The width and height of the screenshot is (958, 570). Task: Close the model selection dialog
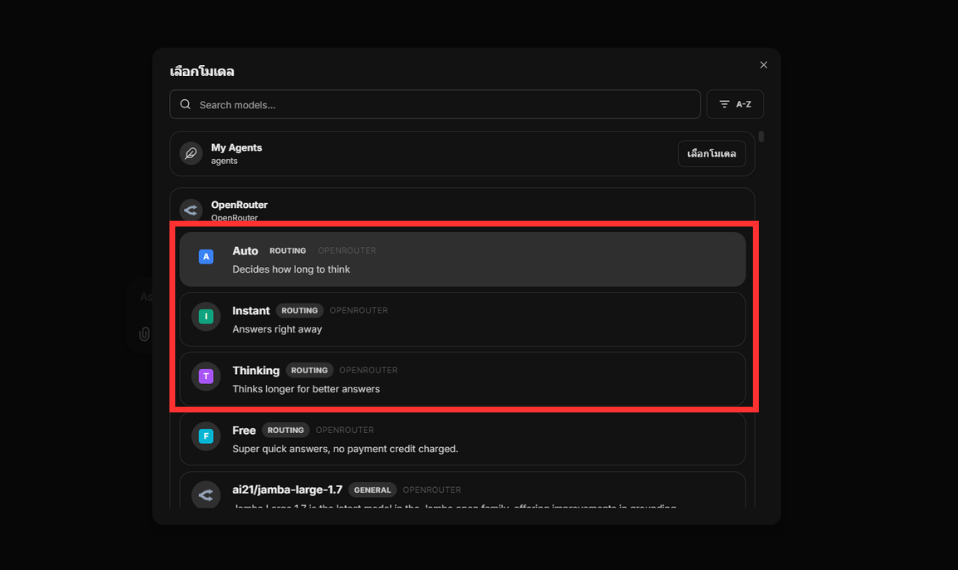click(763, 65)
